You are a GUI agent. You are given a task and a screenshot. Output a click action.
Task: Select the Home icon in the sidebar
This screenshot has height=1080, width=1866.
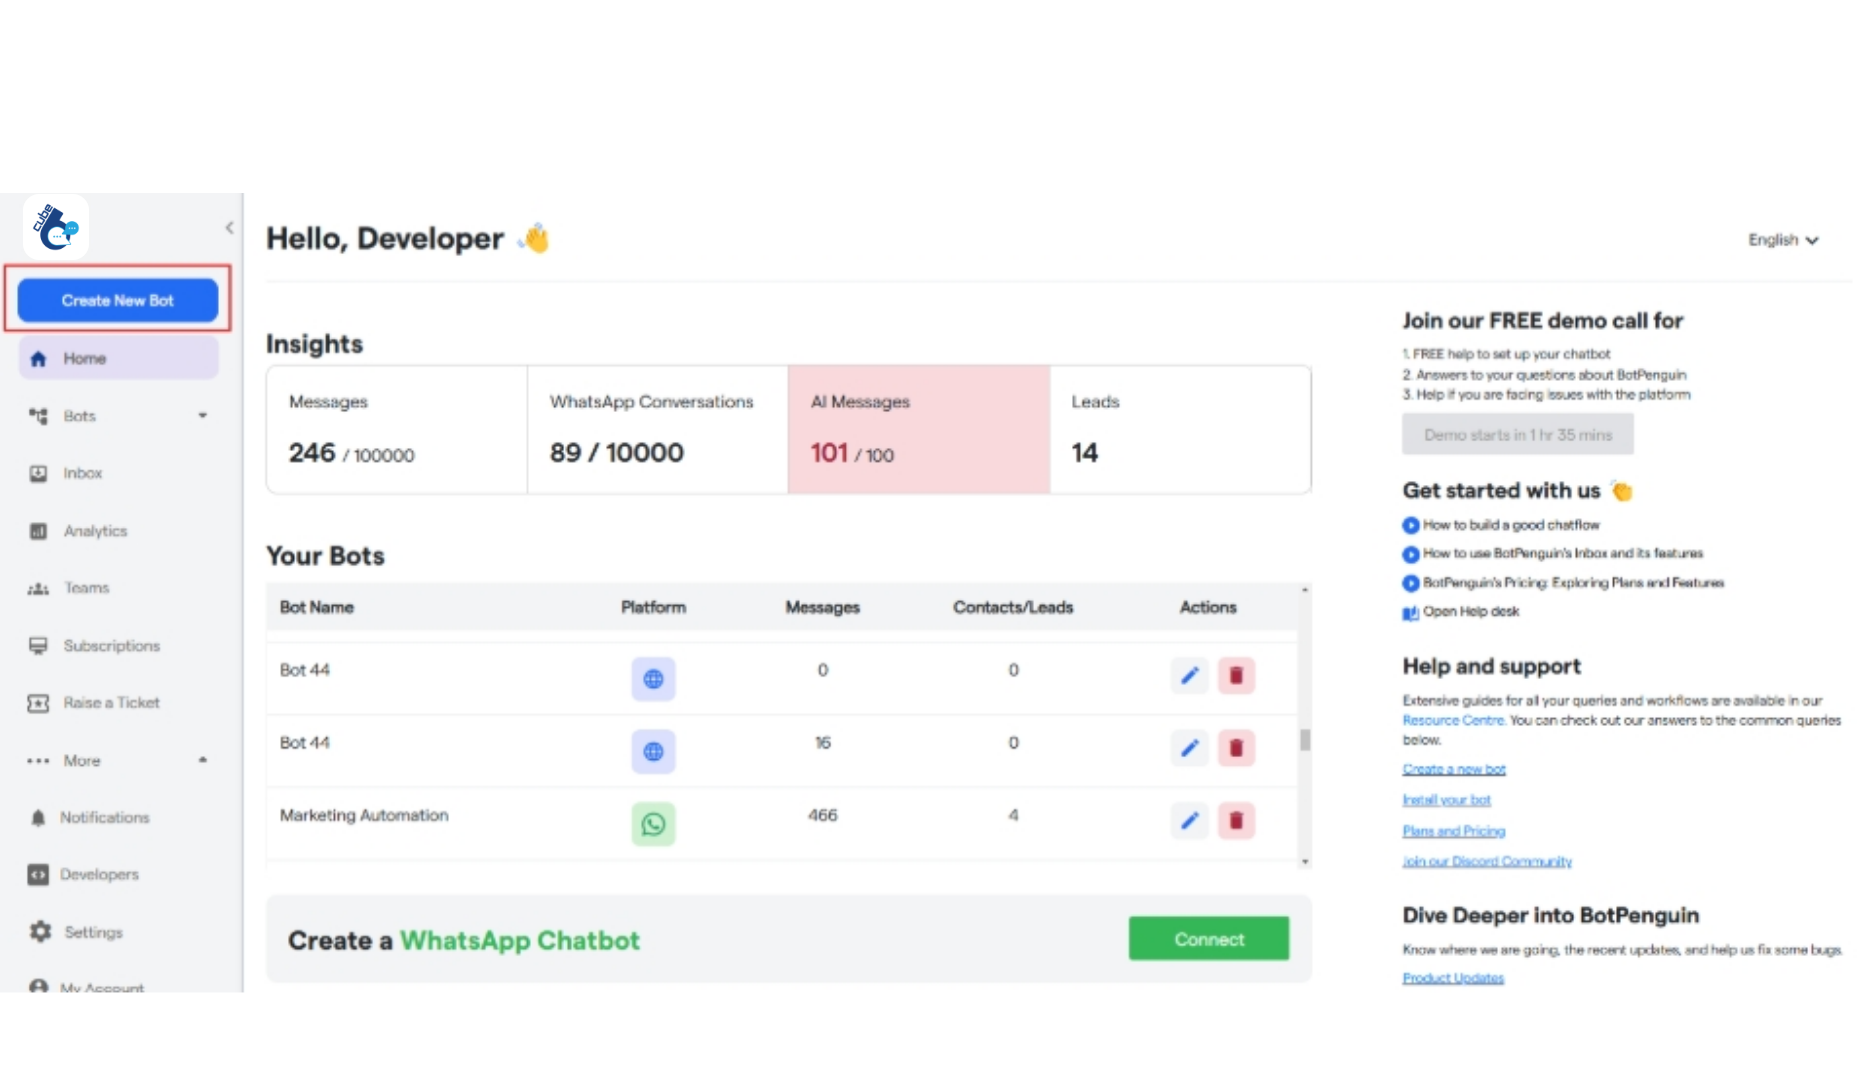coord(39,358)
